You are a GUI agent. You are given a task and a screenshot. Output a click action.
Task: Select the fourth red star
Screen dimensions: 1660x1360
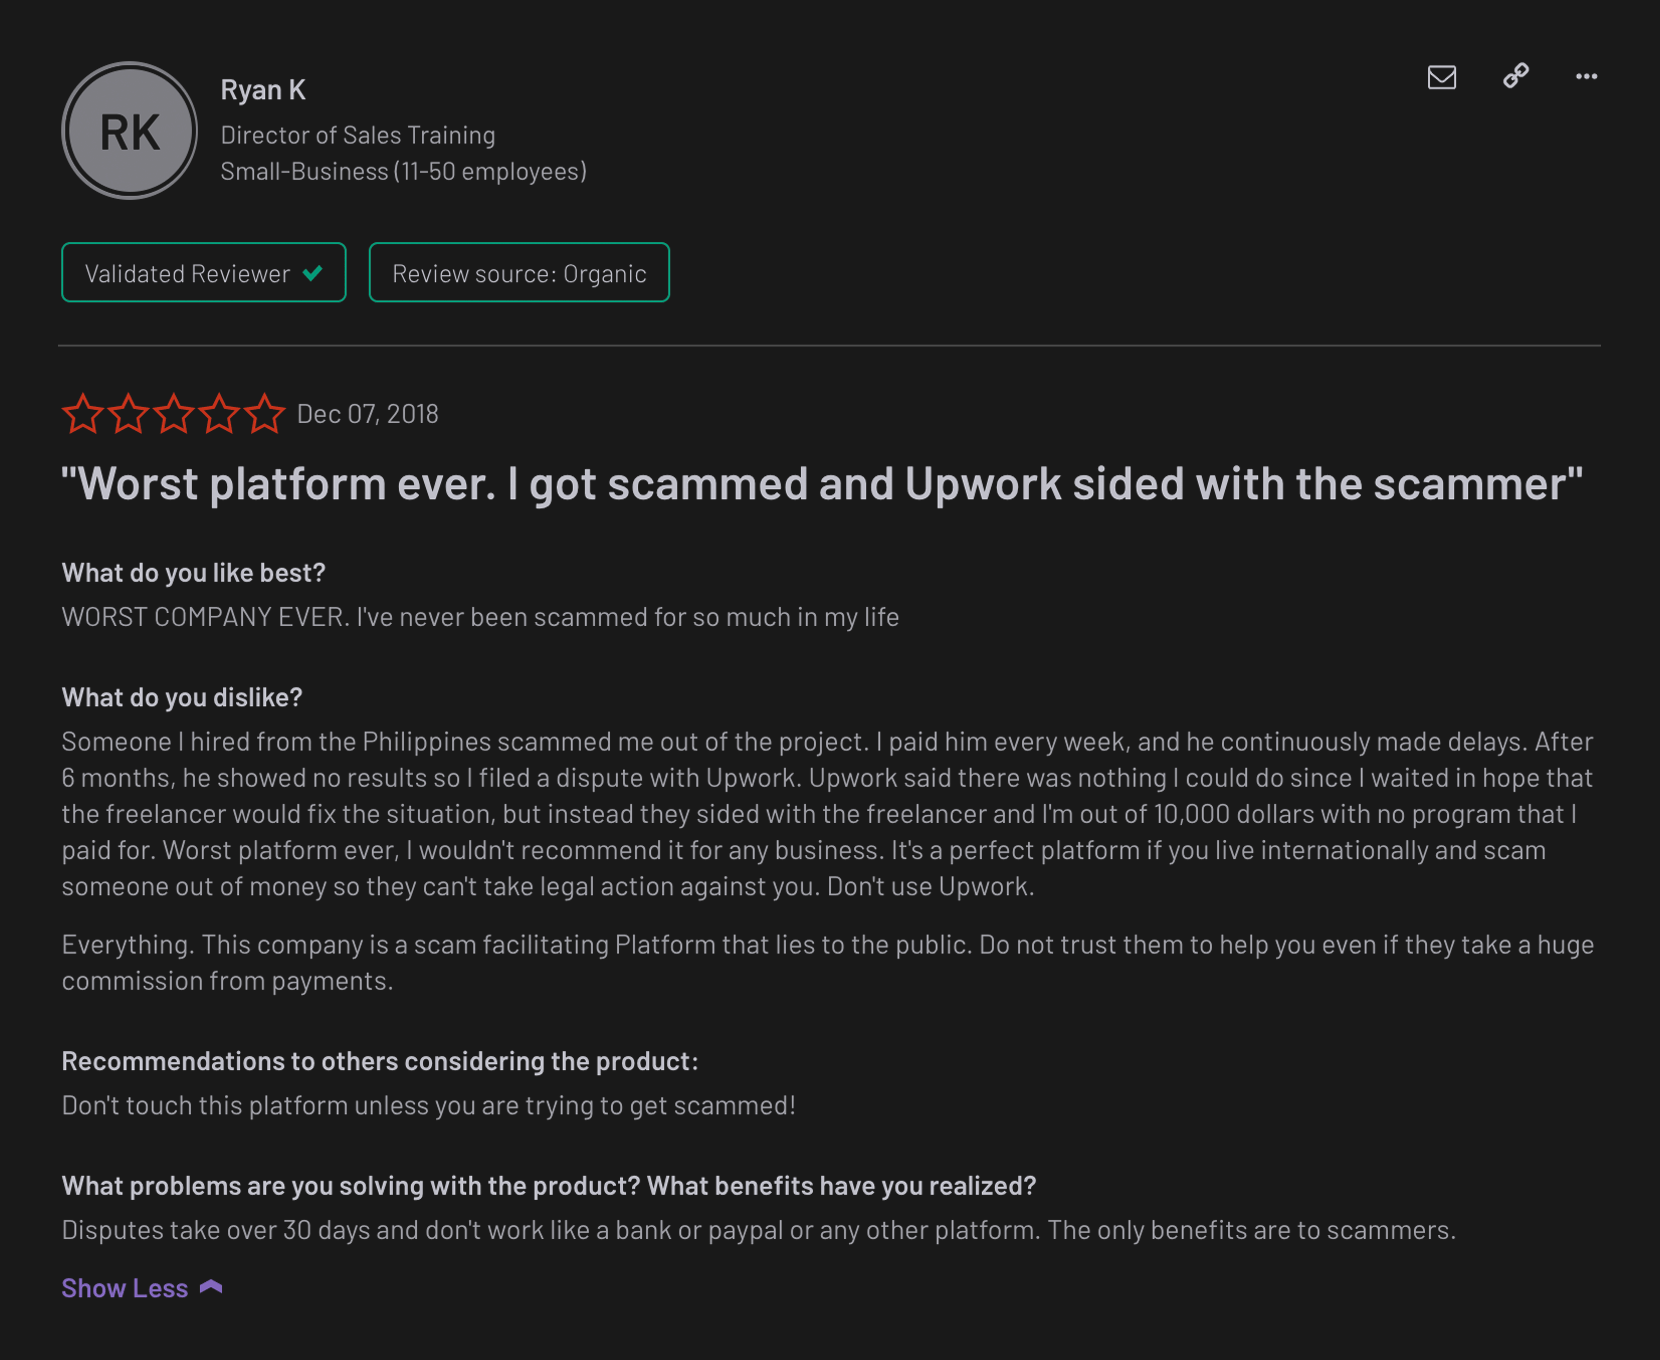point(221,413)
